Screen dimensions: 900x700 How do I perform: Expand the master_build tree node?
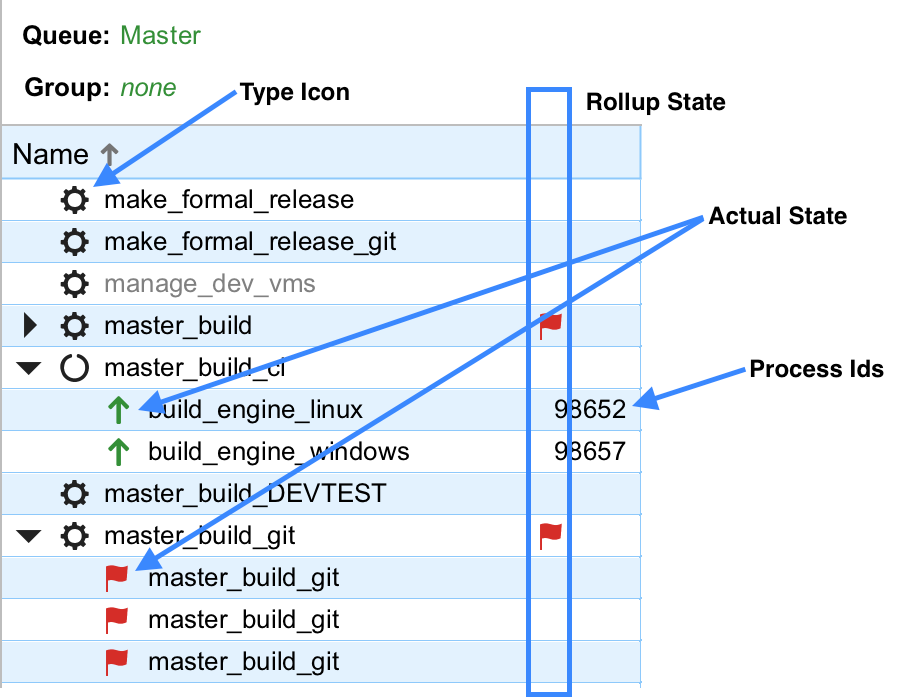point(30,326)
